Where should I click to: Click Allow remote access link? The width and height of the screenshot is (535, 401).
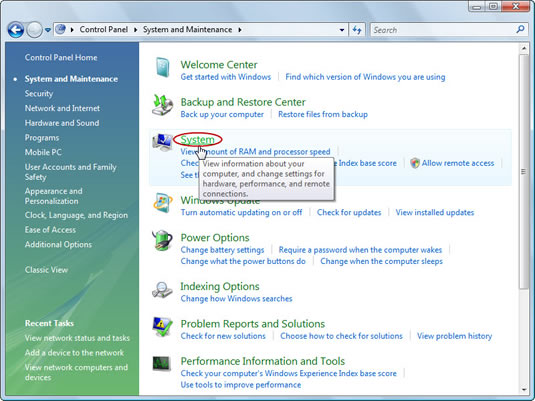458,163
